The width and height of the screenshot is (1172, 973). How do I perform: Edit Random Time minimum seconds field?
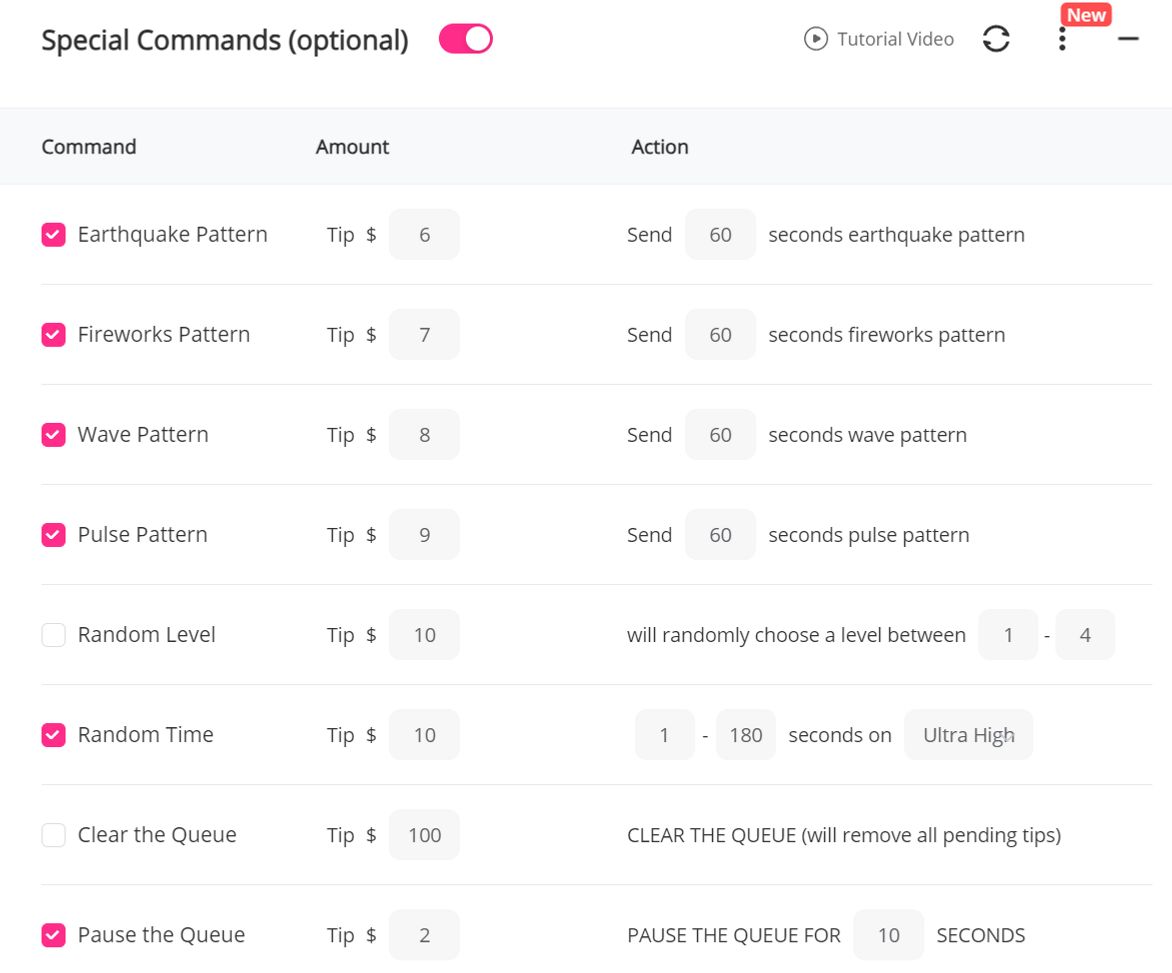pyautogui.click(x=664, y=735)
